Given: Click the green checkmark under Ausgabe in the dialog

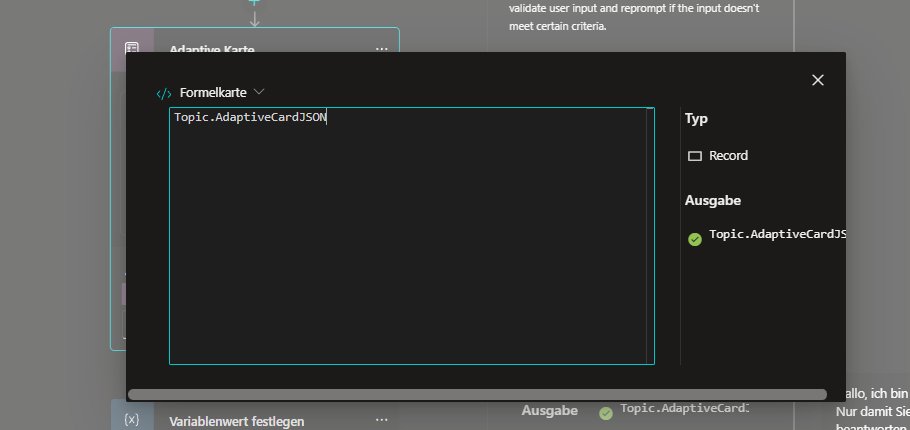Looking at the screenshot, I should click(695, 239).
